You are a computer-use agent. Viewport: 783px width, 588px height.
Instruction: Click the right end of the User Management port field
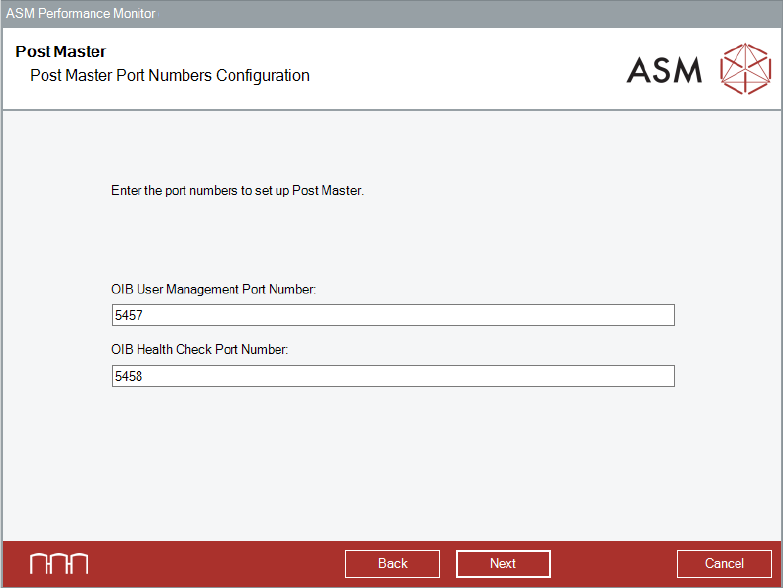click(x=660, y=316)
